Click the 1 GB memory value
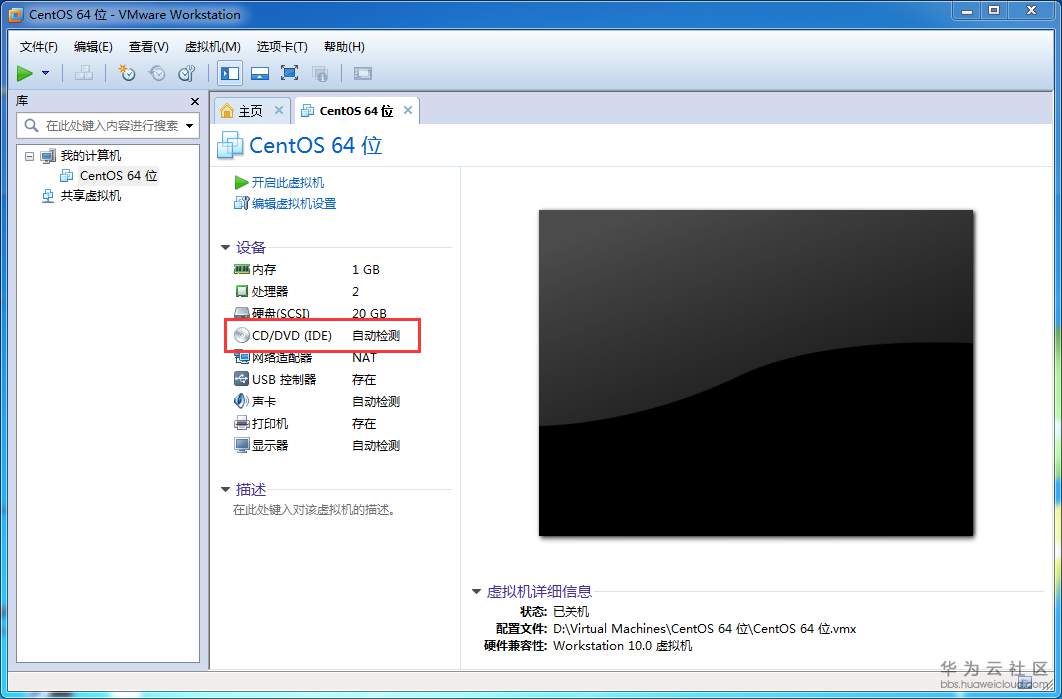 pyautogui.click(x=366, y=270)
